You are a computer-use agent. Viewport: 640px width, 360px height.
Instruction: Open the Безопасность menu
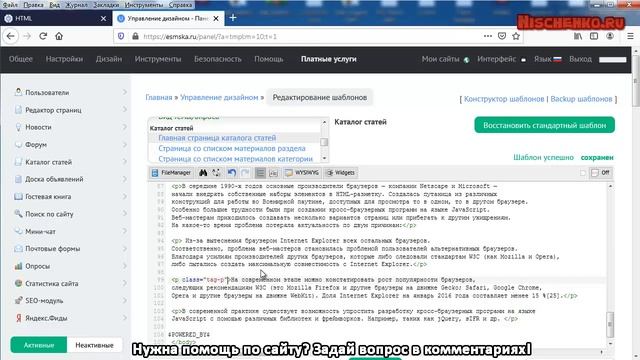(x=218, y=59)
